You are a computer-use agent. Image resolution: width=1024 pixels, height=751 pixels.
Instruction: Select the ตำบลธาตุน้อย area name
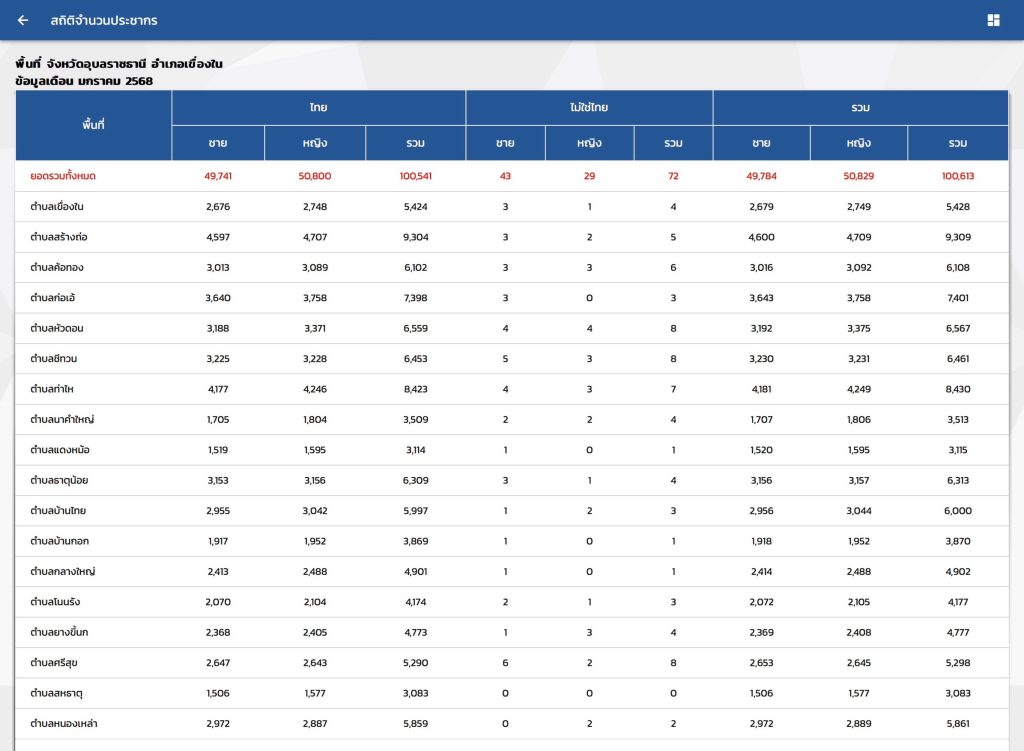59,481
